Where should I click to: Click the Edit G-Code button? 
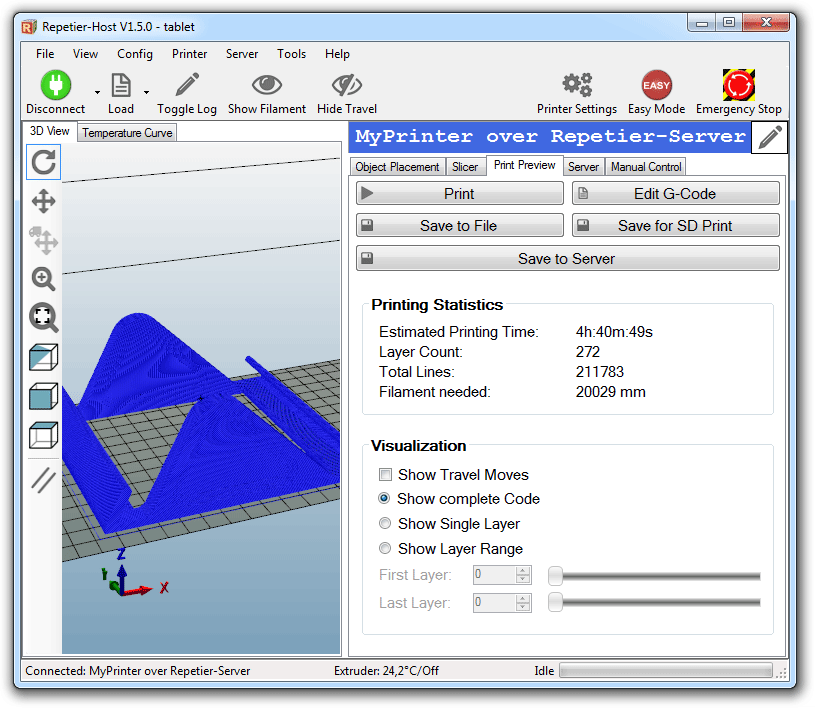675,194
